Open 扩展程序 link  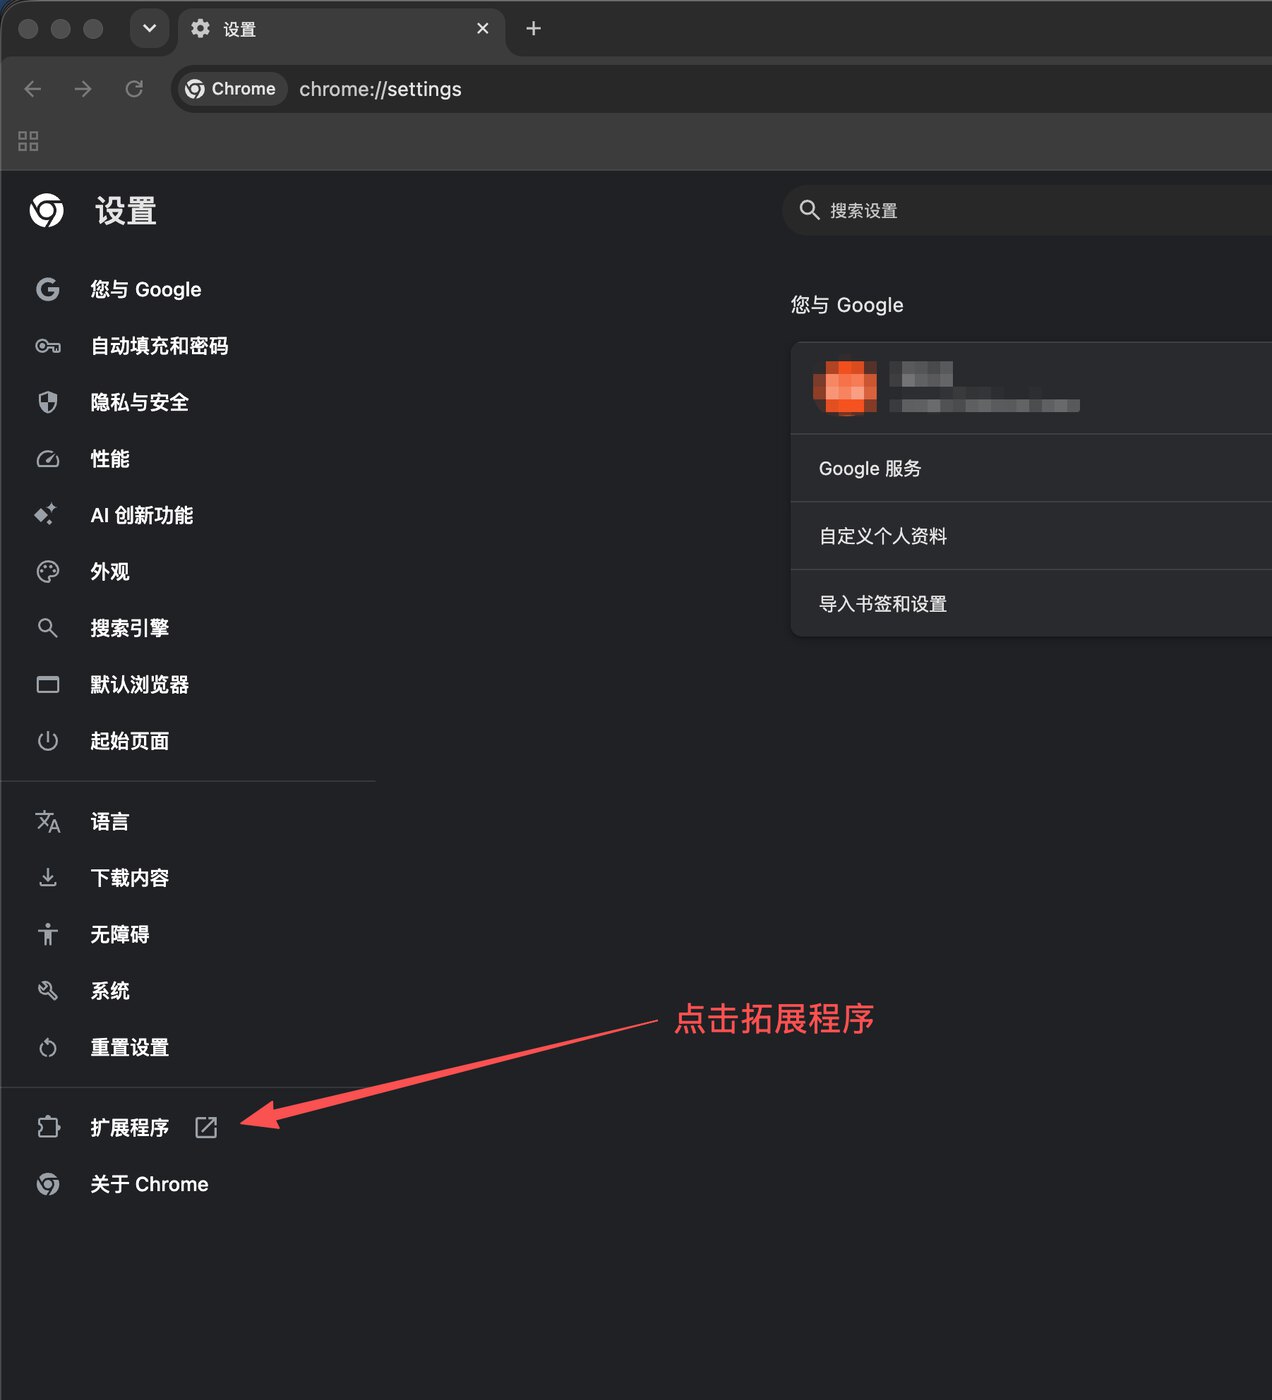129,1128
